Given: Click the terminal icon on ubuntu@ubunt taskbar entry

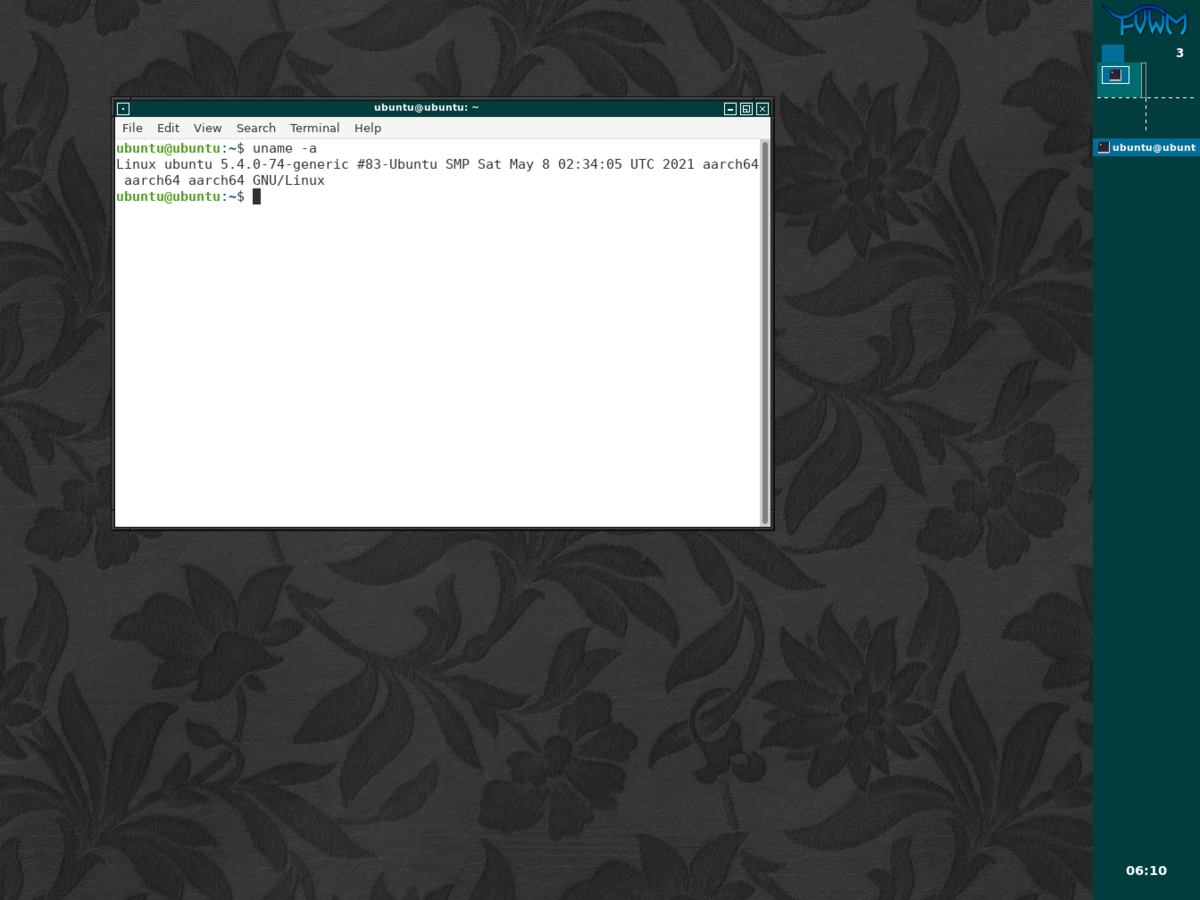Looking at the screenshot, I should click(1103, 147).
